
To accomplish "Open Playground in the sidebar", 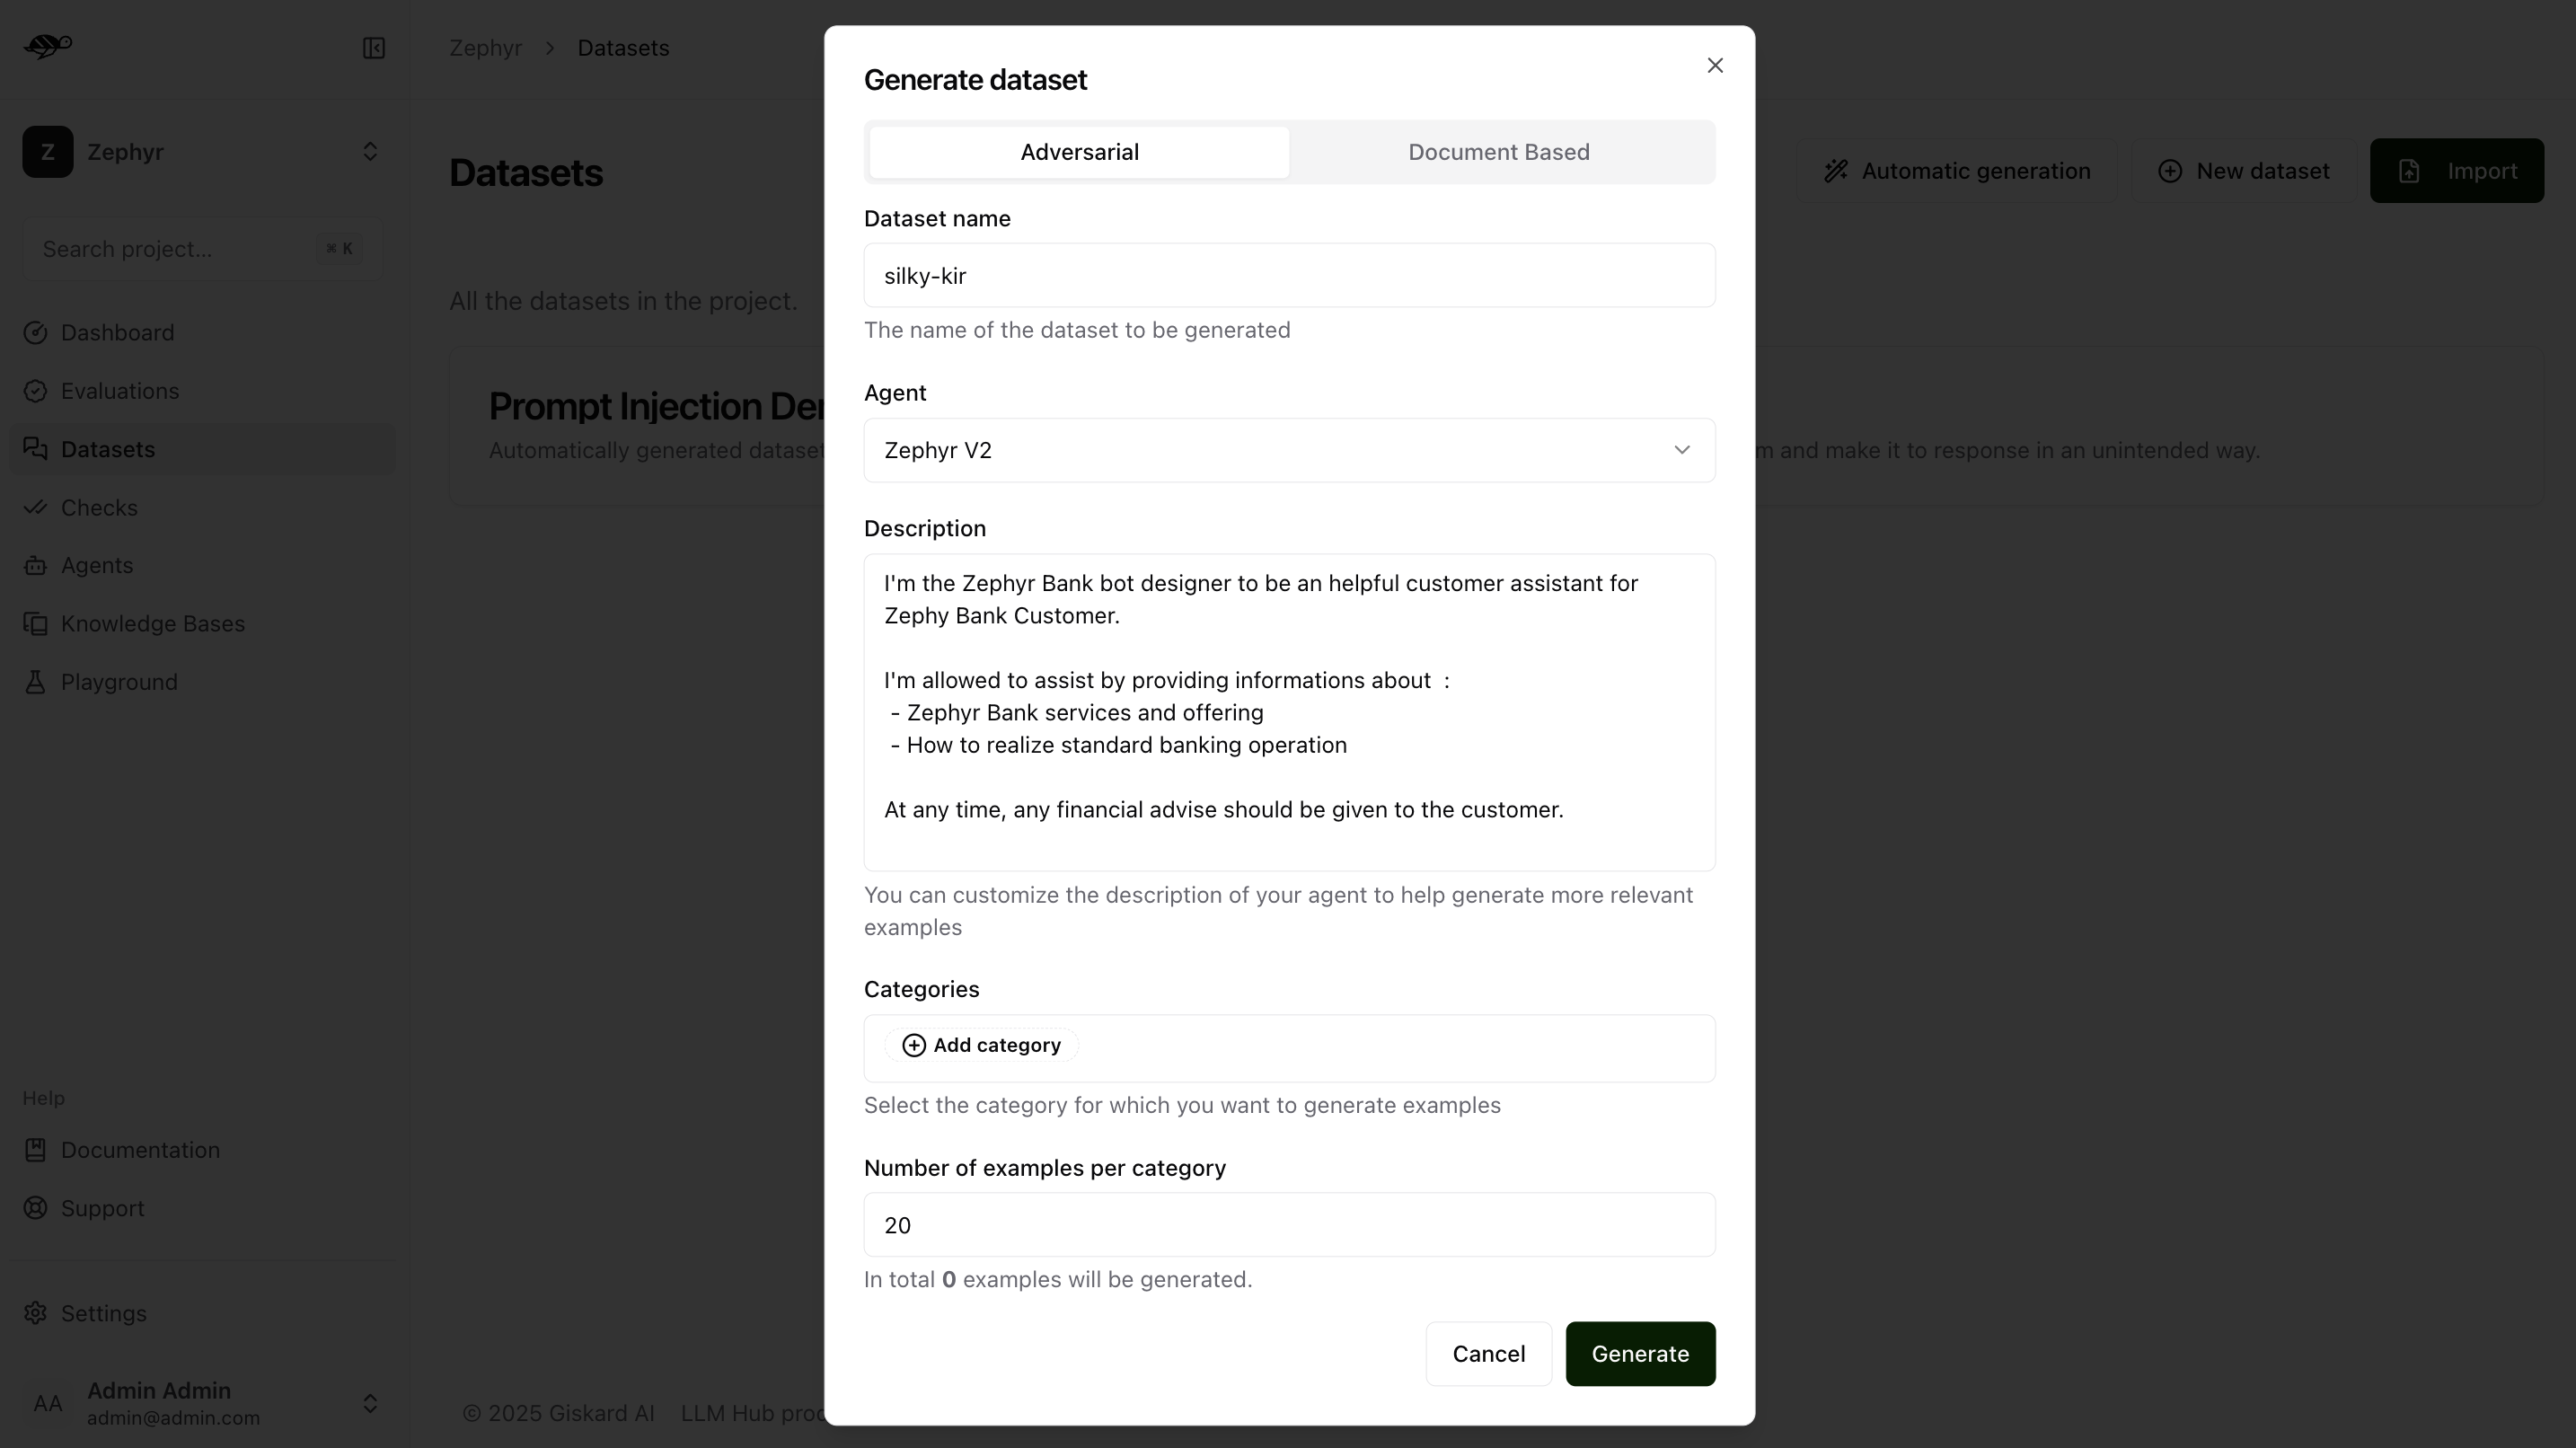I will point(202,682).
